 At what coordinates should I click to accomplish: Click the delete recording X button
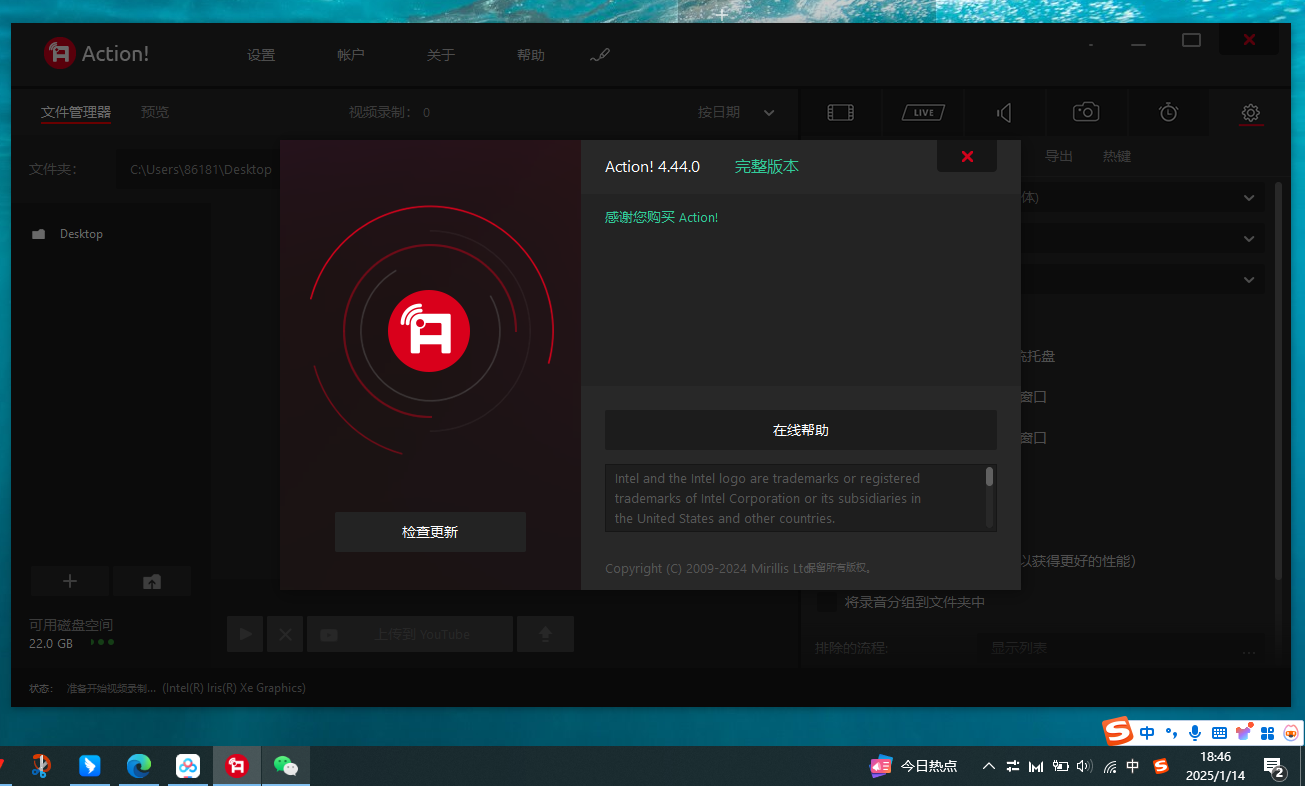tap(285, 634)
